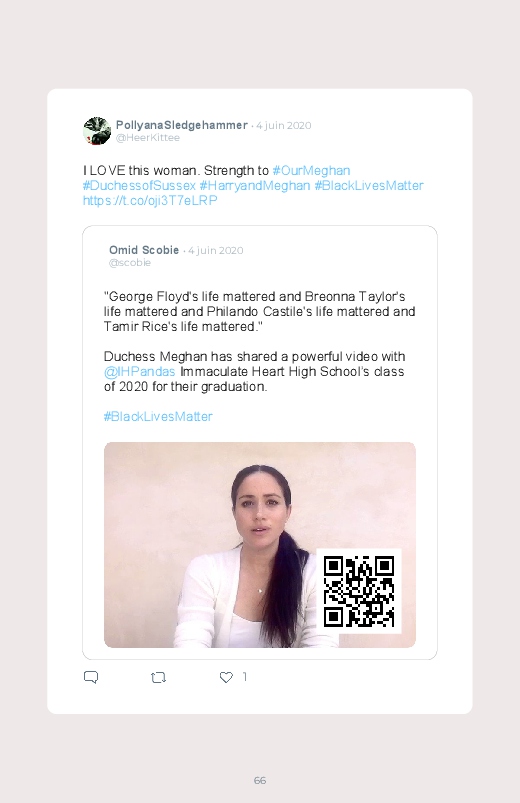Click the QR code on video
This screenshot has width=520, height=803.
point(359,591)
